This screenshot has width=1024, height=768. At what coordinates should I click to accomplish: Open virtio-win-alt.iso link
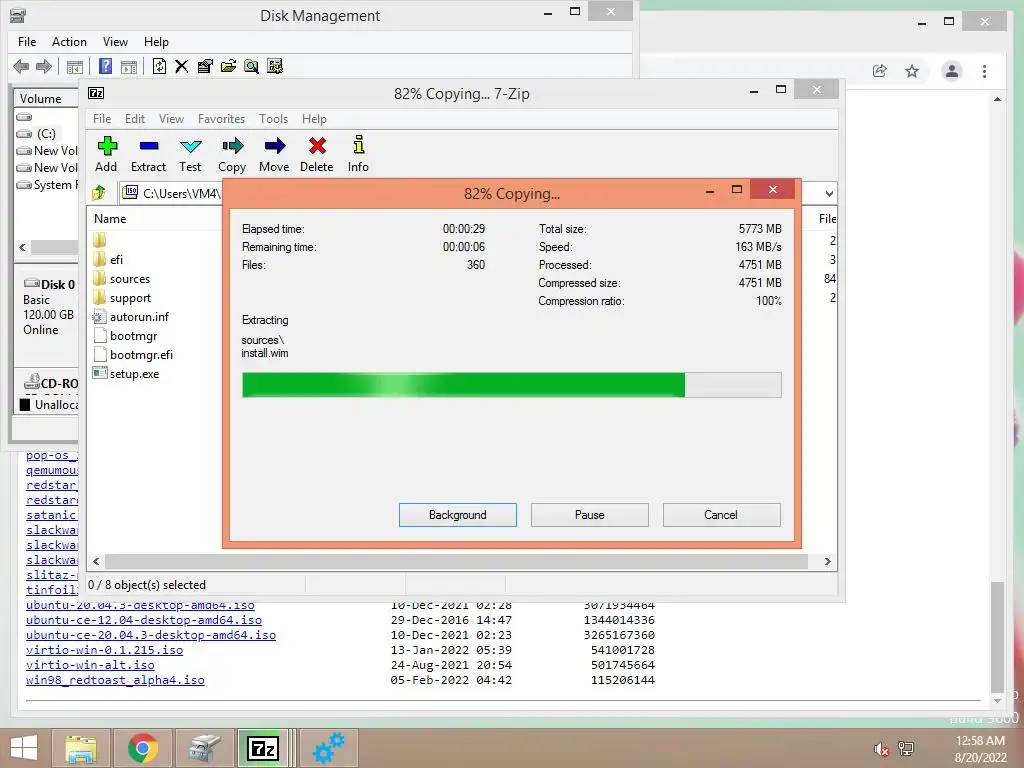point(90,665)
